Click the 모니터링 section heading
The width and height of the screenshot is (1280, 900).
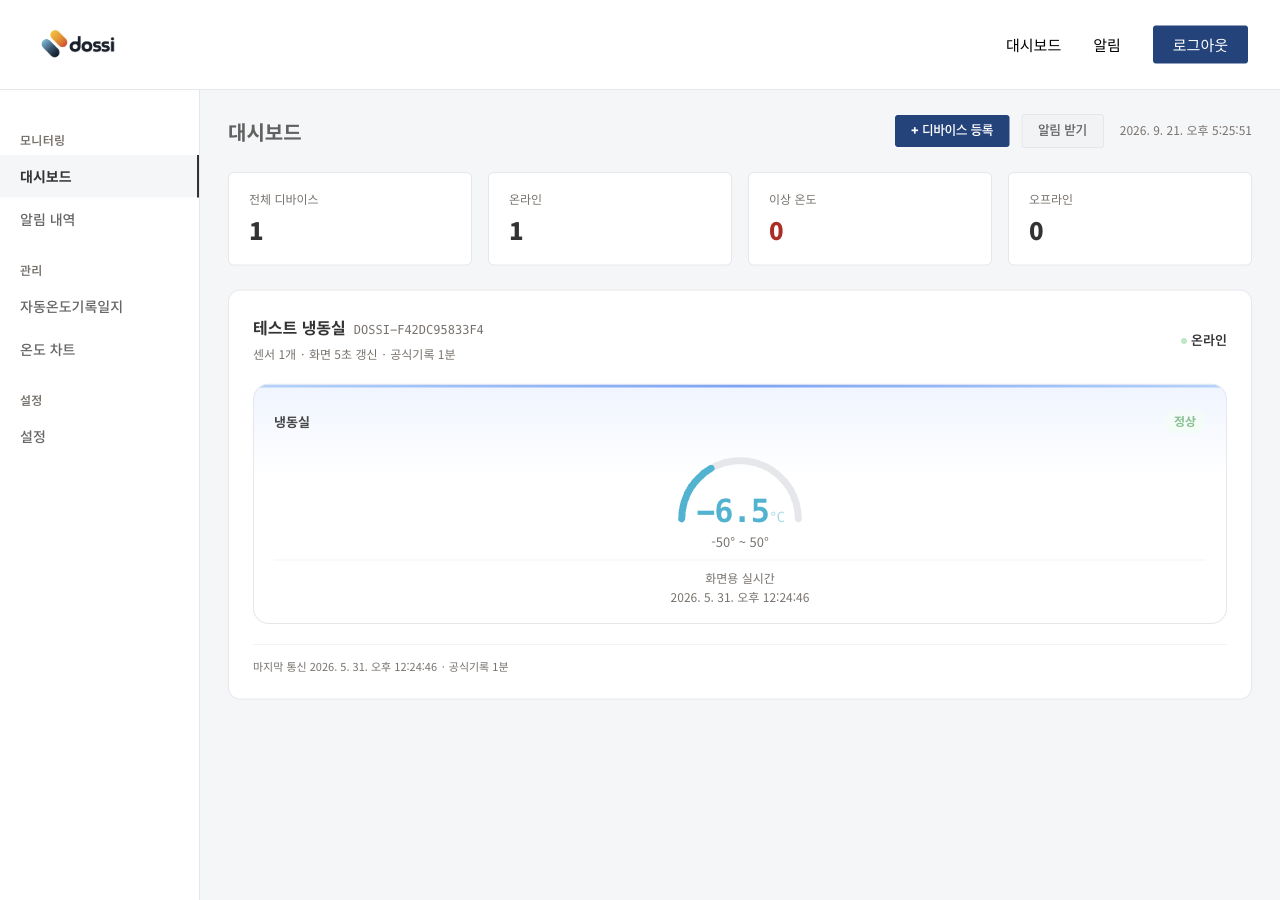coord(42,140)
